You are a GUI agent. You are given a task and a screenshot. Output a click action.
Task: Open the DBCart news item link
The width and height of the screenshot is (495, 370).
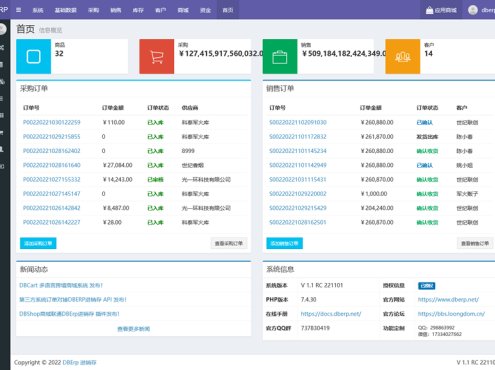pos(61,285)
